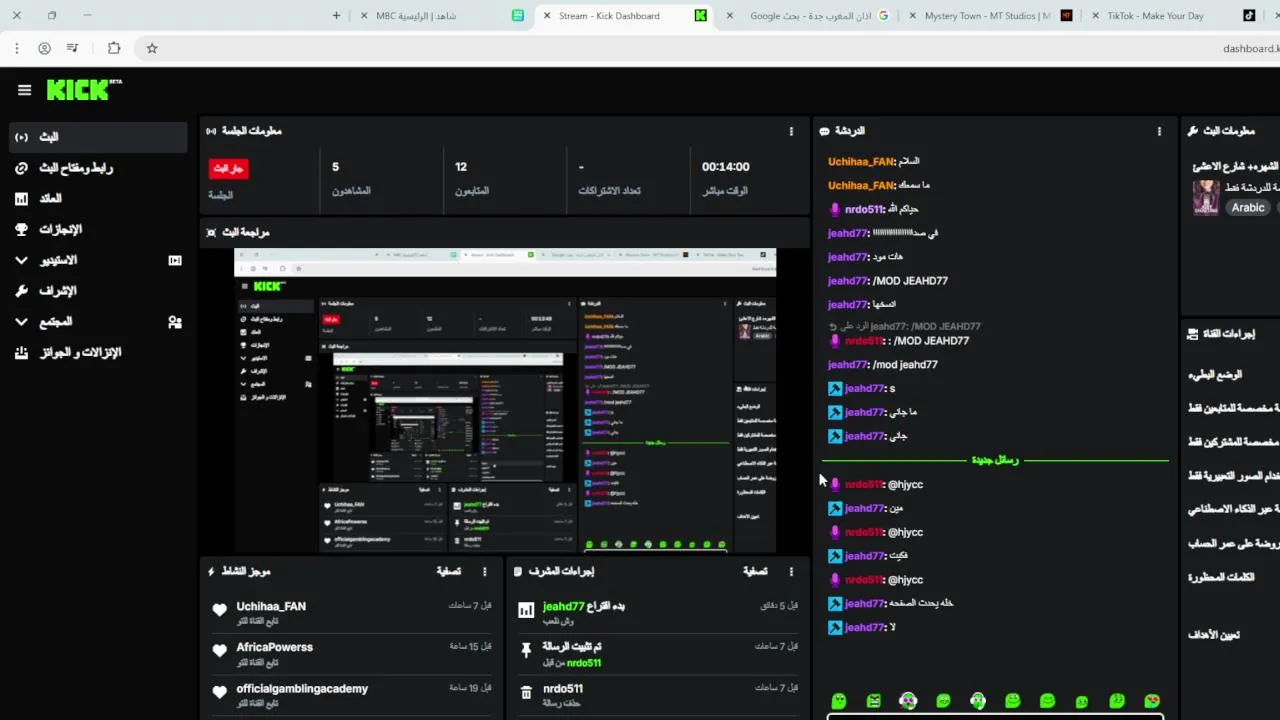Viewport: 1280px width, 720px height.
Task: Click the first green emote in the emote row
Action: coord(839,701)
